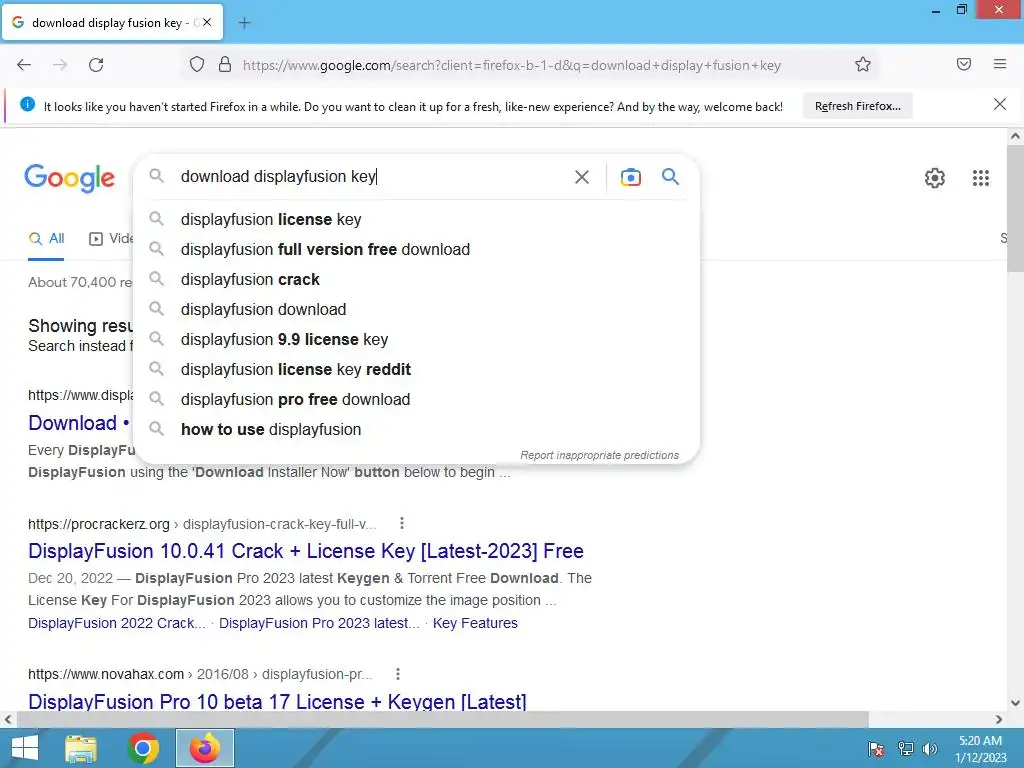This screenshot has height=768, width=1024.
Task: Close the 'download display fusion key' tab
Action: pos(207,22)
